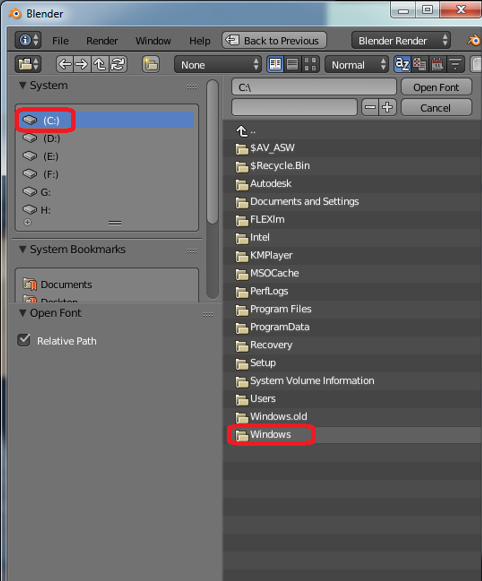Image resolution: width=482 pixels, height=581 pixels.
Task: Open the Help menu
Action: (200, 40)
